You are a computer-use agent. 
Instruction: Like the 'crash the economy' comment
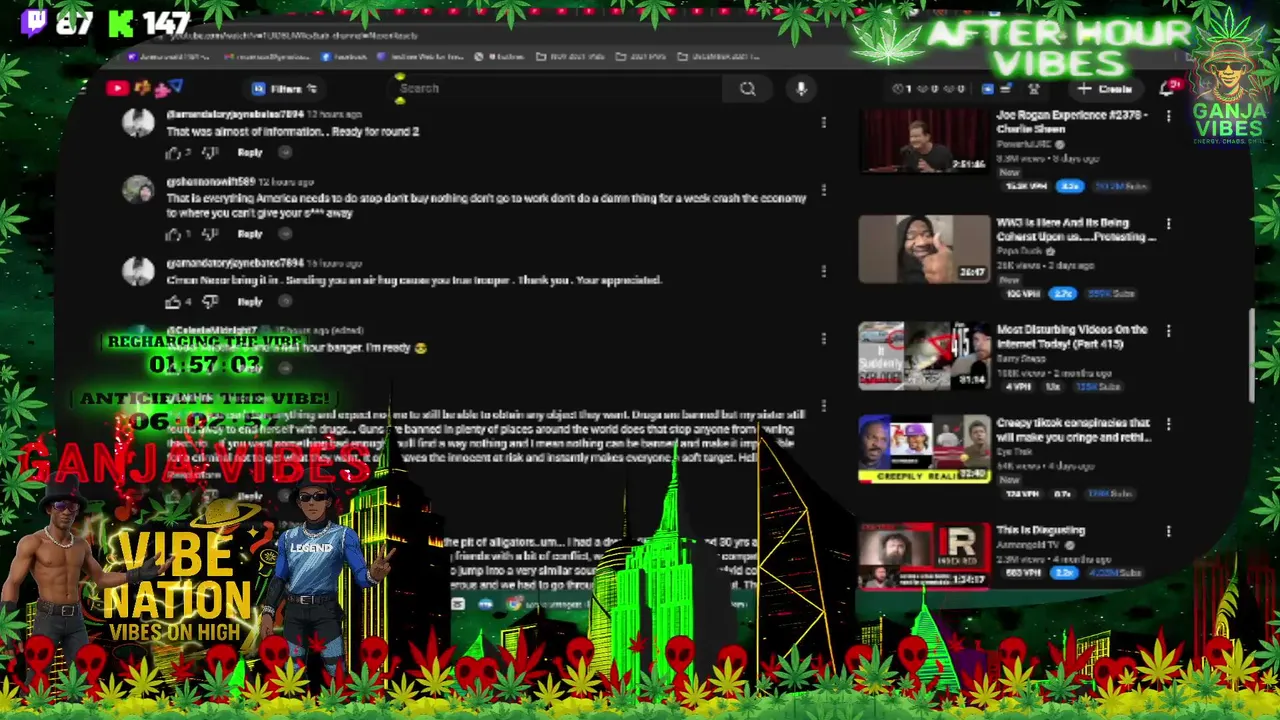[x=173, y=234]
